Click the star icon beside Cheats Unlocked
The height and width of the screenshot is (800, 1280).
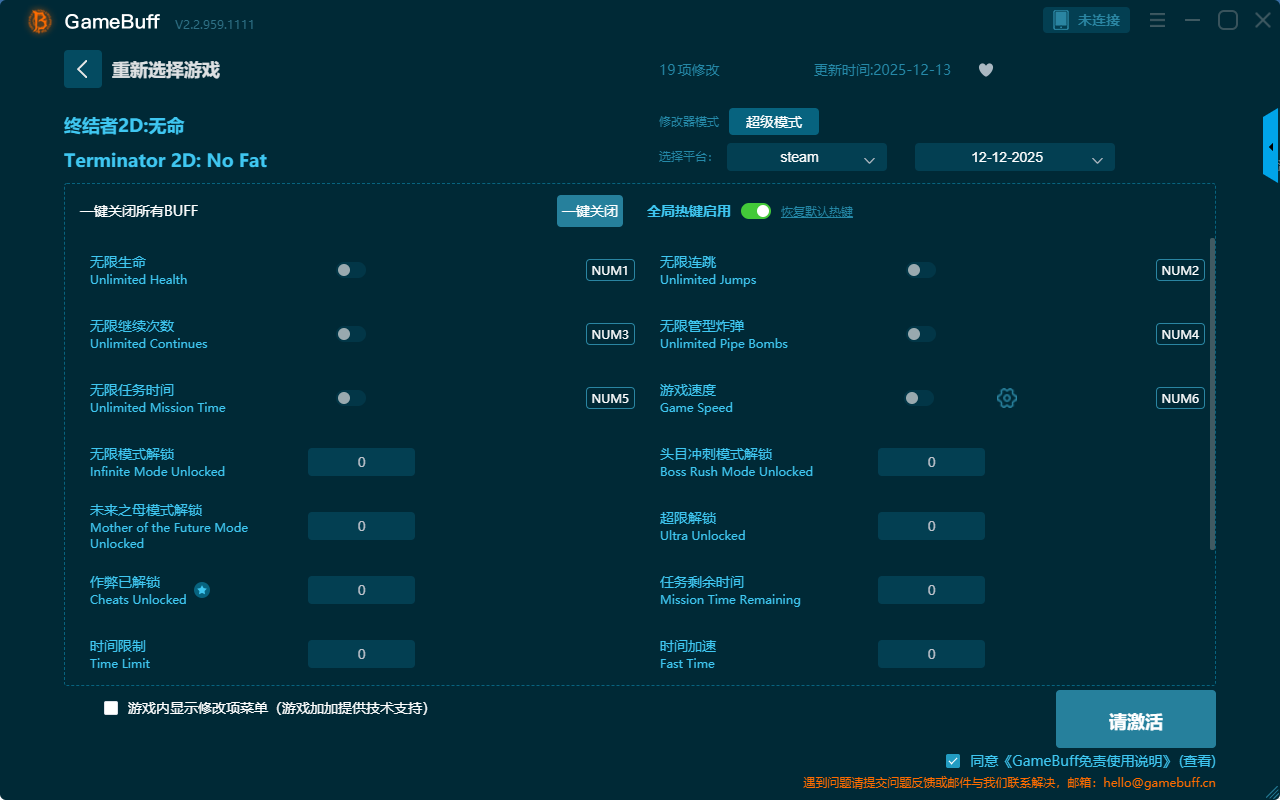pos(202,590)
